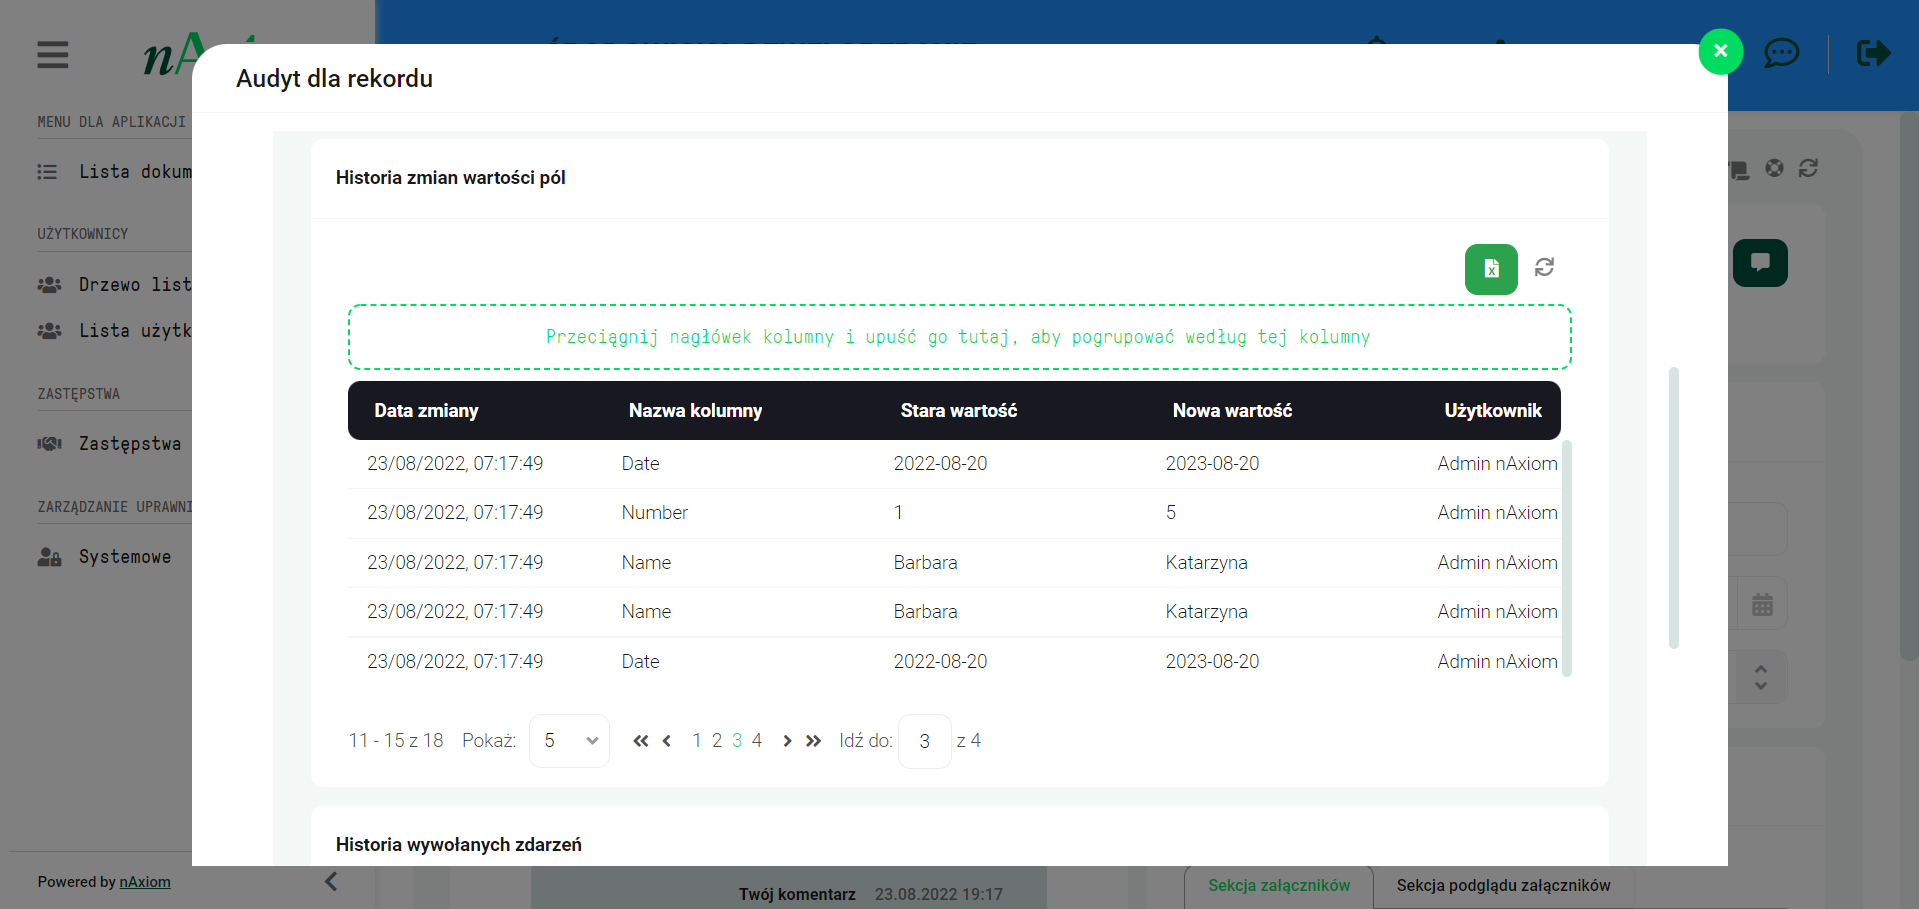
Task: Go to the first page of results
Action: (641, 741)
